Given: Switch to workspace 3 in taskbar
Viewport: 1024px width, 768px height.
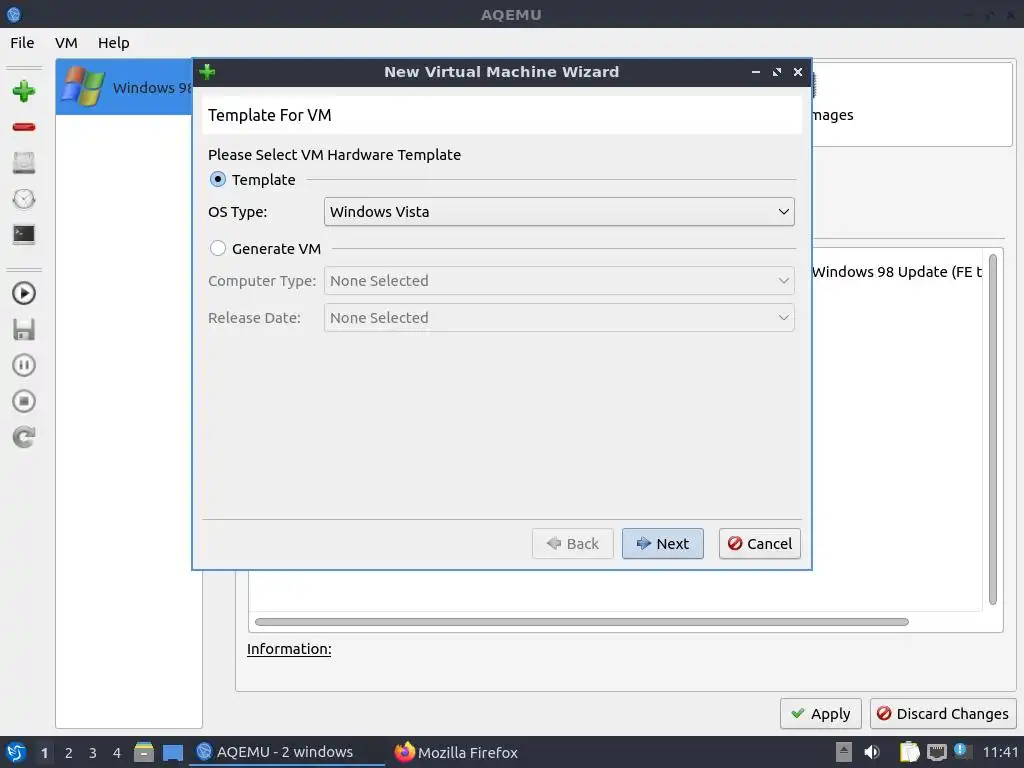Looking at the screenshot, I should (93, 752).
